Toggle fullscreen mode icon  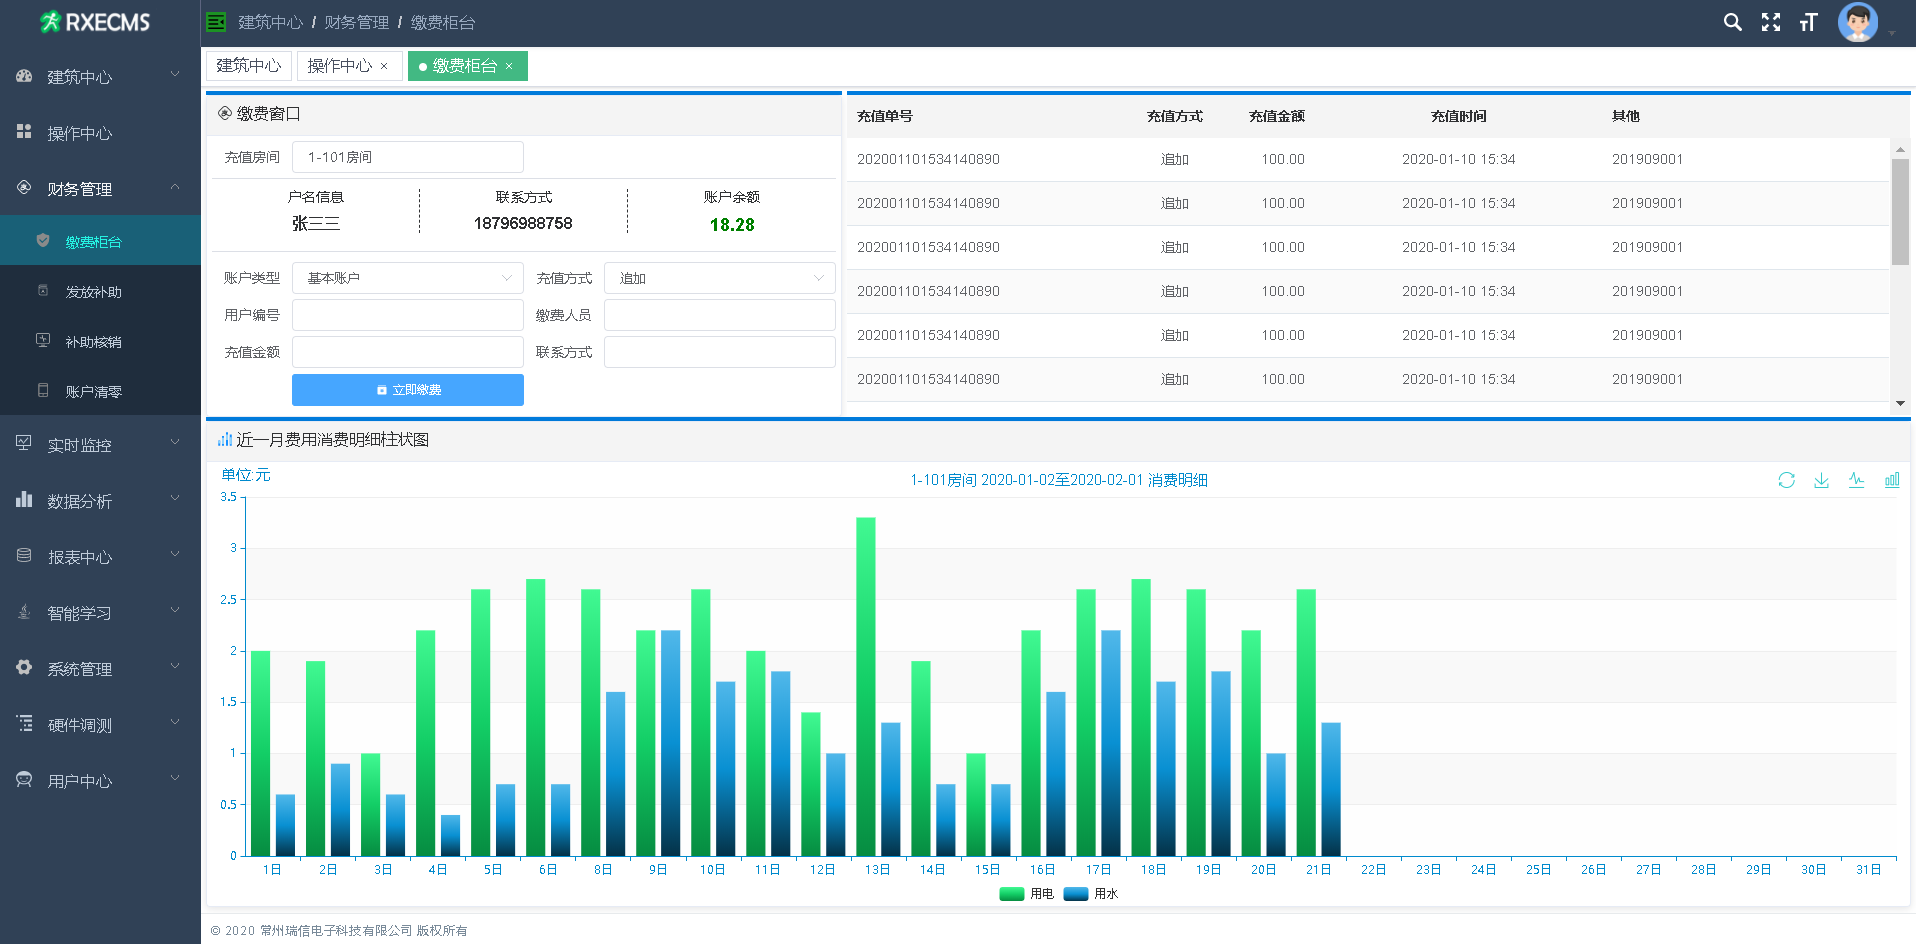tap(1770, 22)
